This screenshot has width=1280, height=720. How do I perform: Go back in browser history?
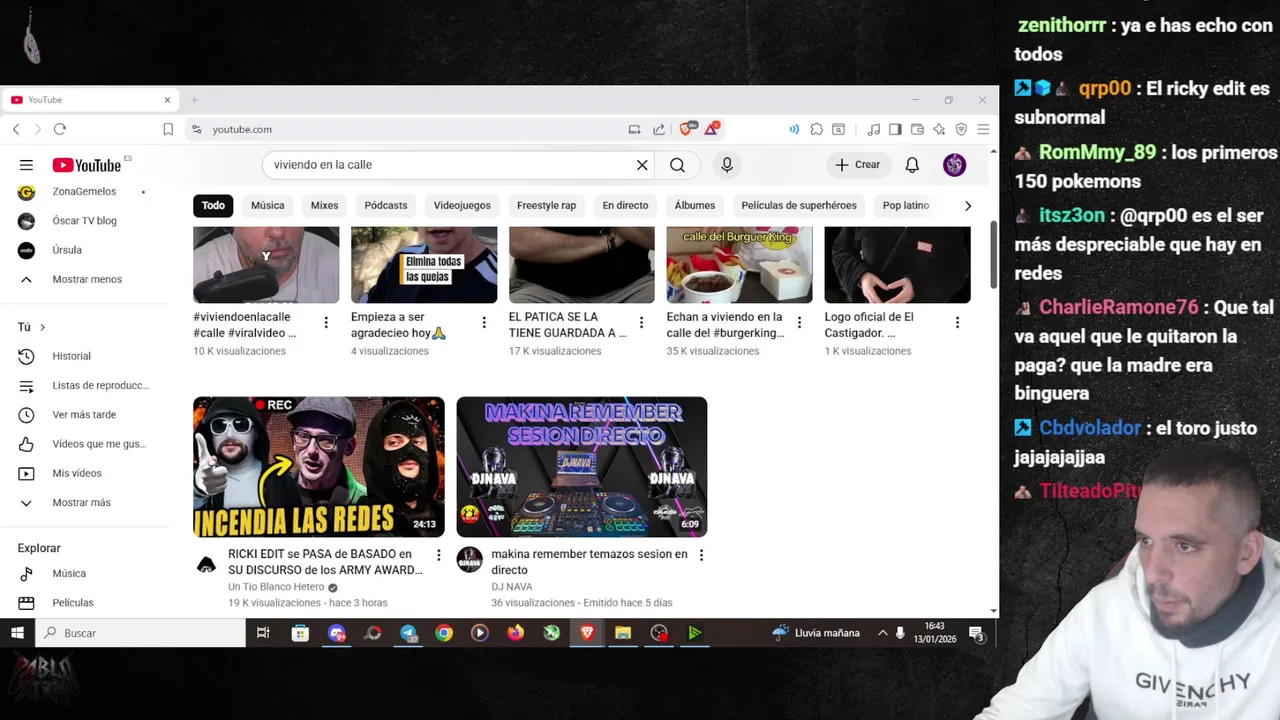click(x=16, y=129)
